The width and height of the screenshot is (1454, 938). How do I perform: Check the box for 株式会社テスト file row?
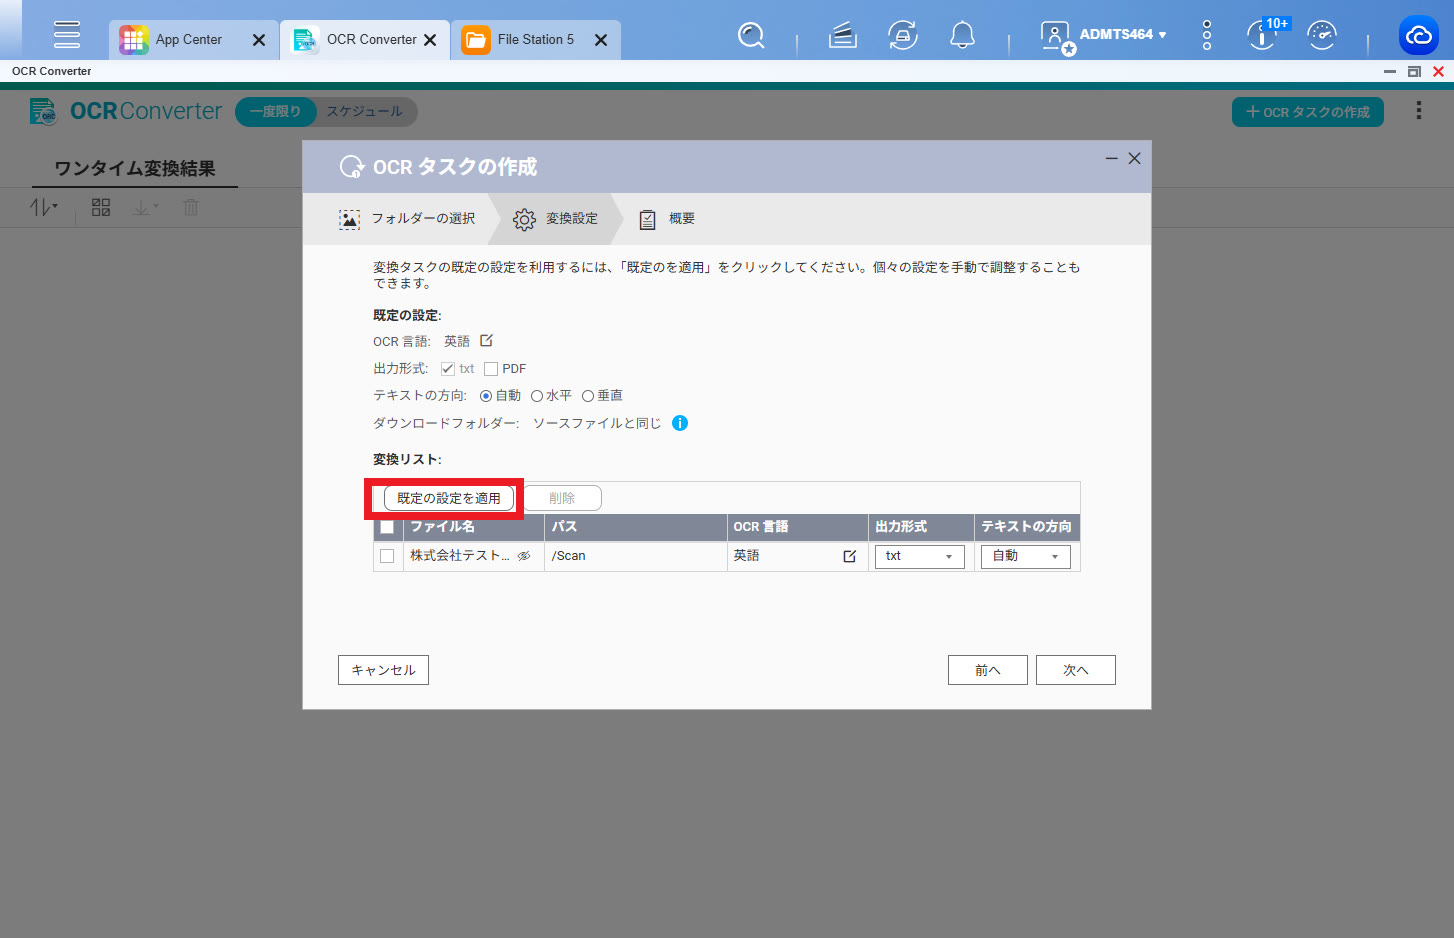[387, 556]
